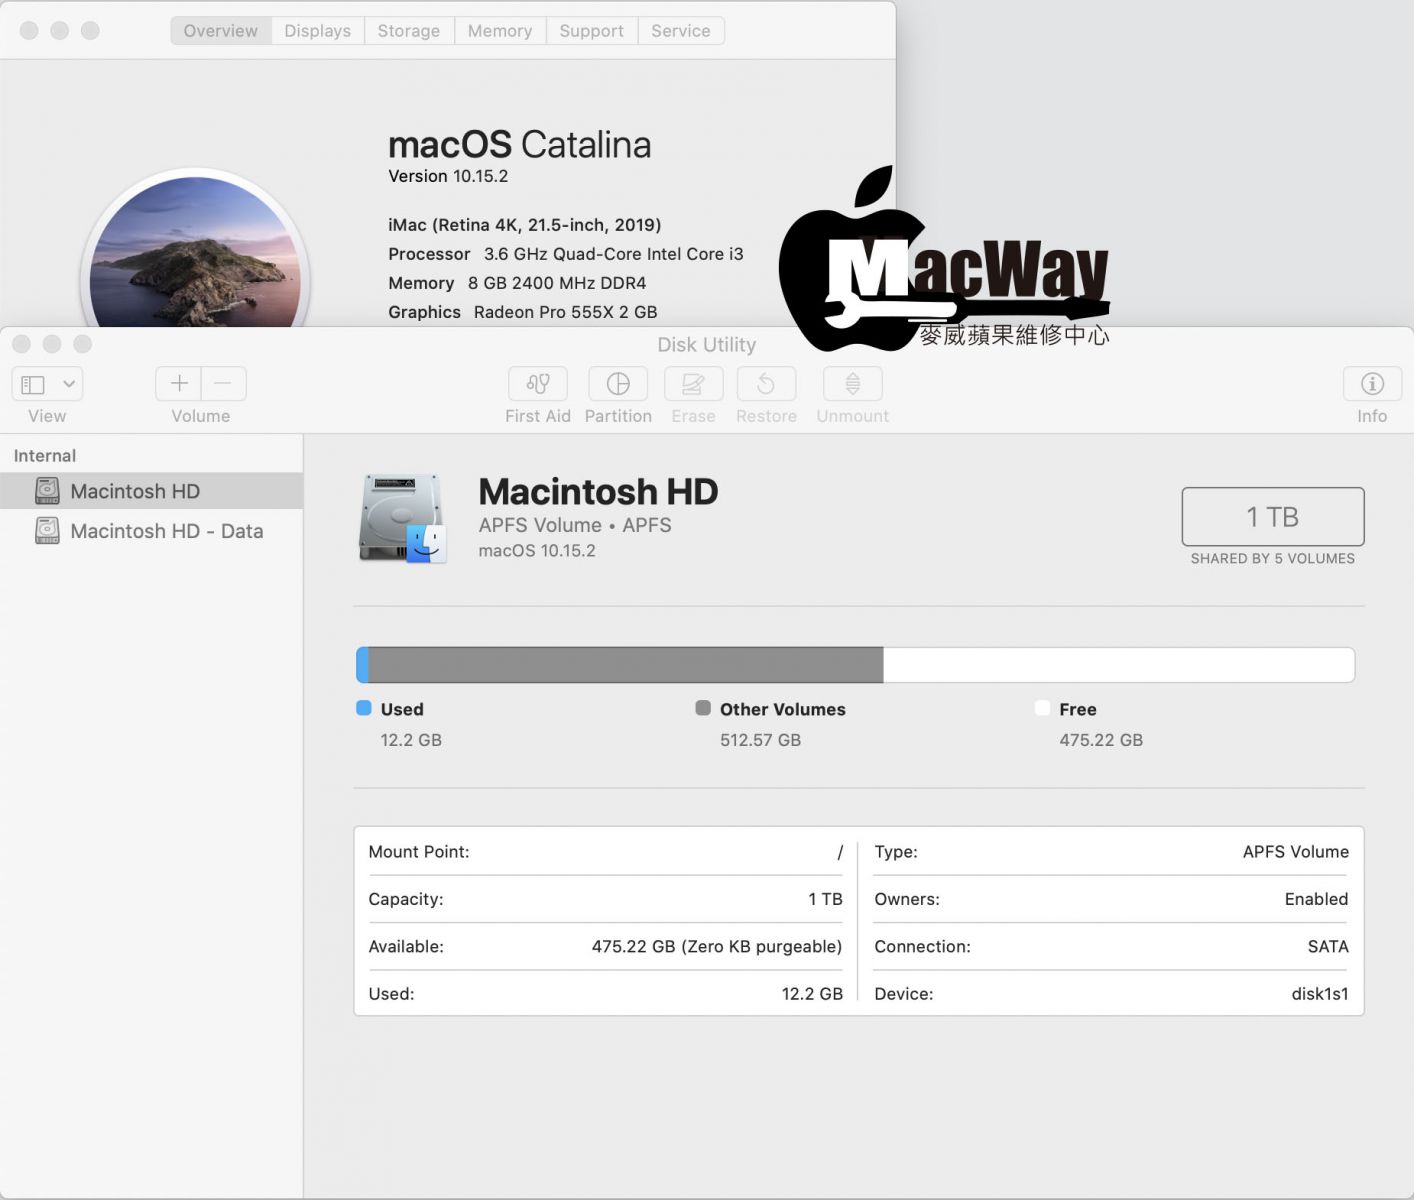Click the 'macOS 10.15.2' text under volume name
Screen dimensions: 1414x1200
(537, 551)
